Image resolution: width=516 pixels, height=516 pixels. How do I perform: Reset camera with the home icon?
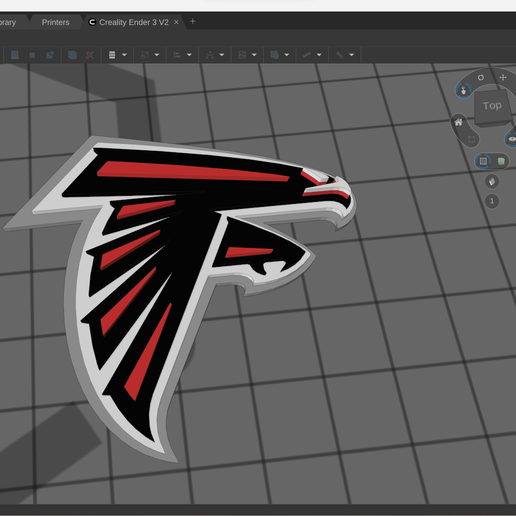point(459,122)
